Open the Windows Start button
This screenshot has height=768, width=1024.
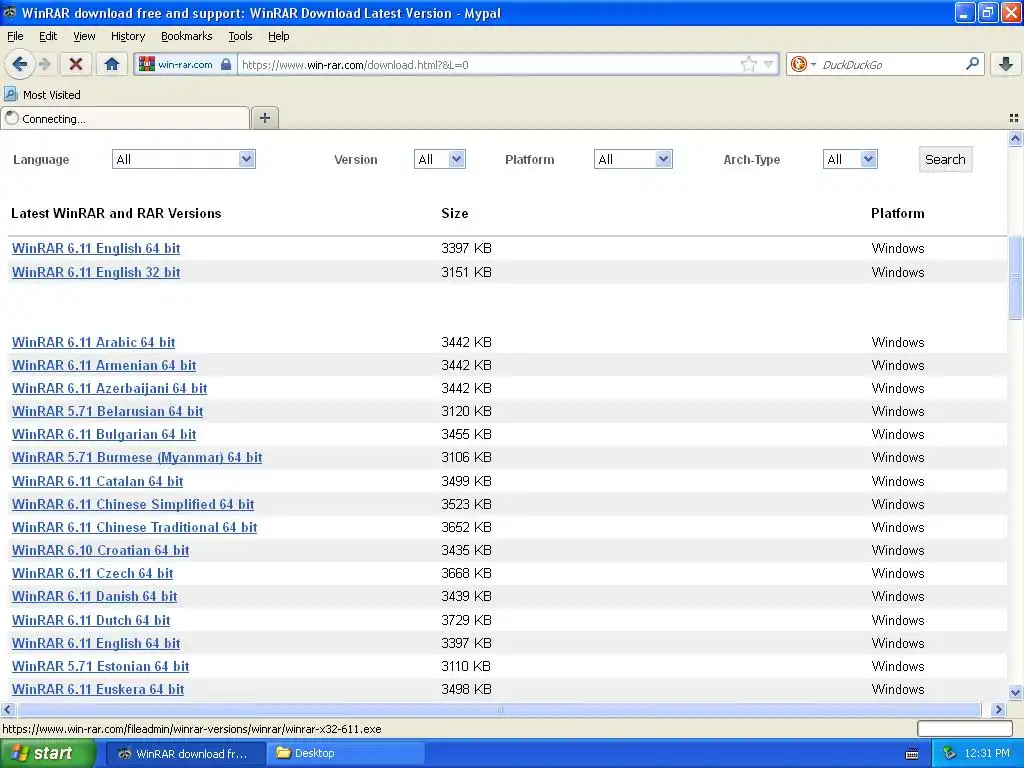pyautogui.click(x=47, y=754)
